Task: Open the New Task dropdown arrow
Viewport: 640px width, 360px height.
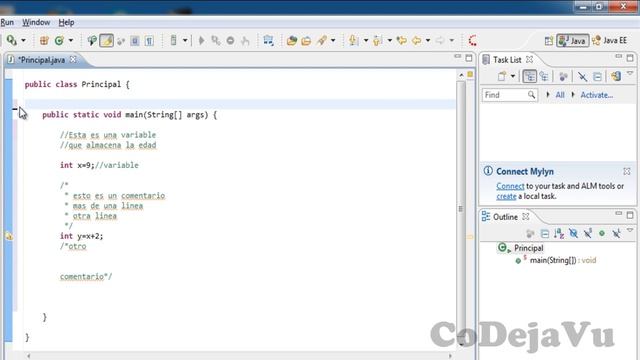Action: pos(513,76)
